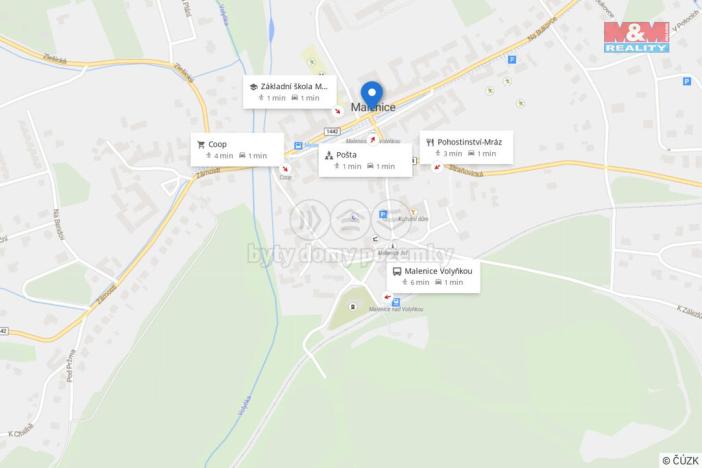Click the ČÚZK copyright link
This screenshot has height=468, width=702.
pos(681,460)
